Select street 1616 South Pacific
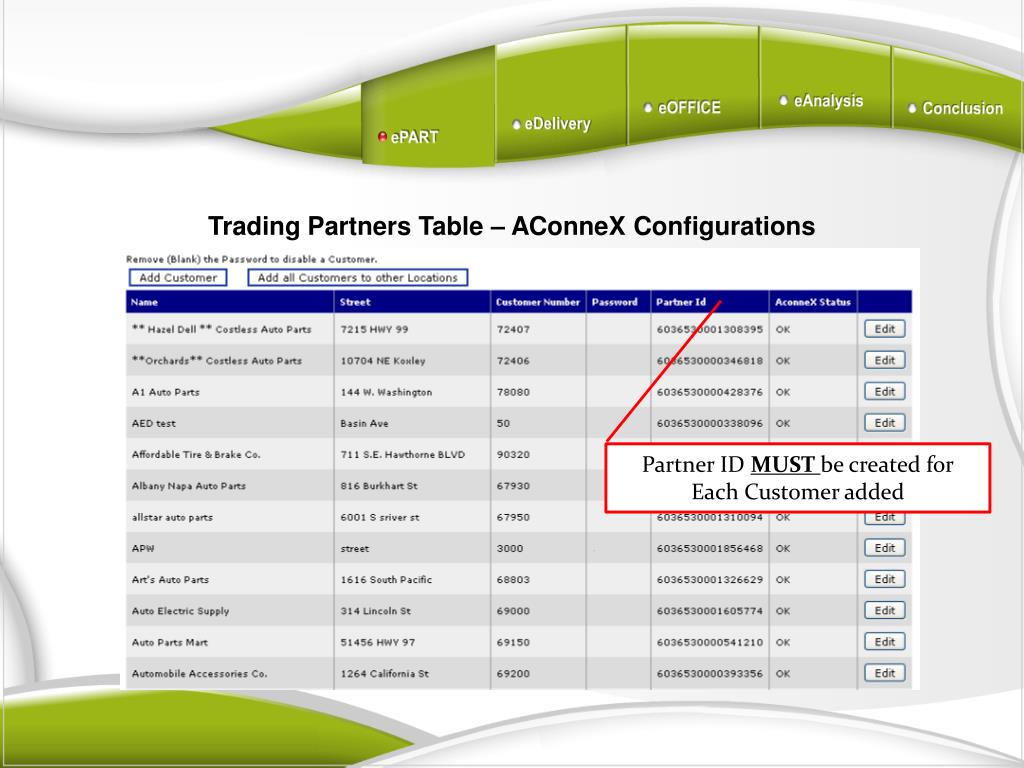 click(386, 580)
